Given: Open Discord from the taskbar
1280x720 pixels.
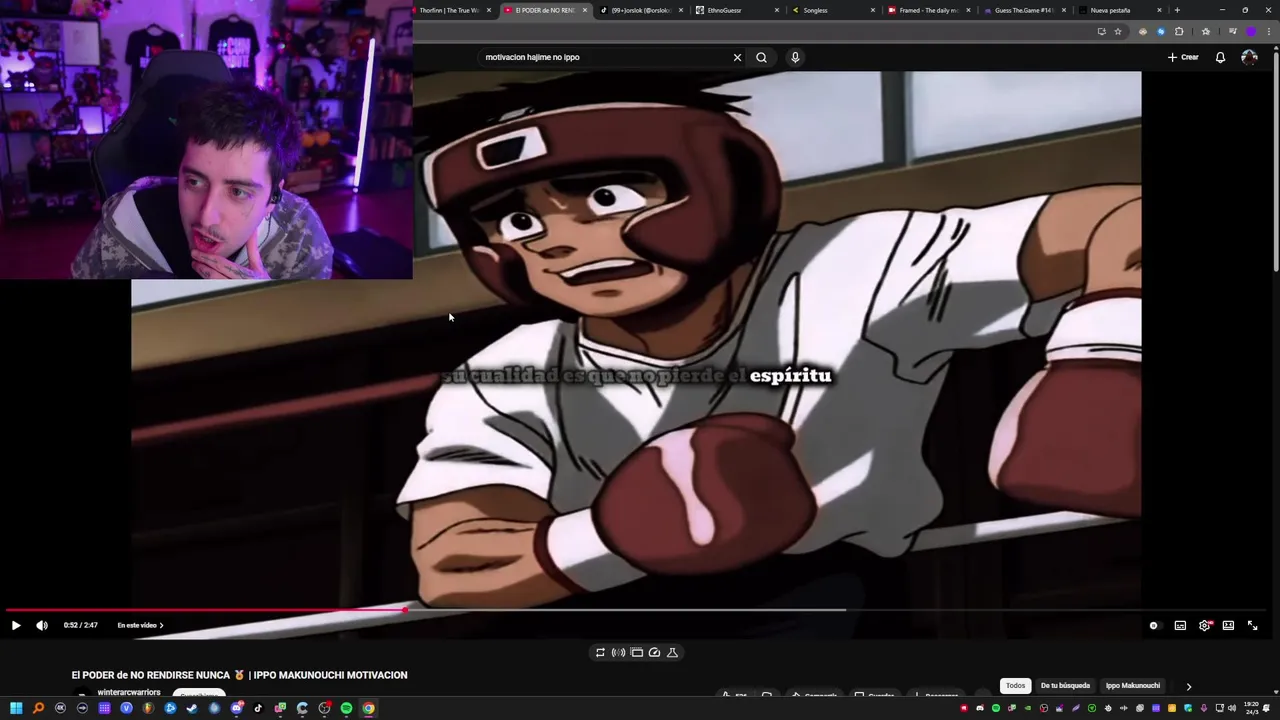Looking at the screenshot, I should click(236, 708).
